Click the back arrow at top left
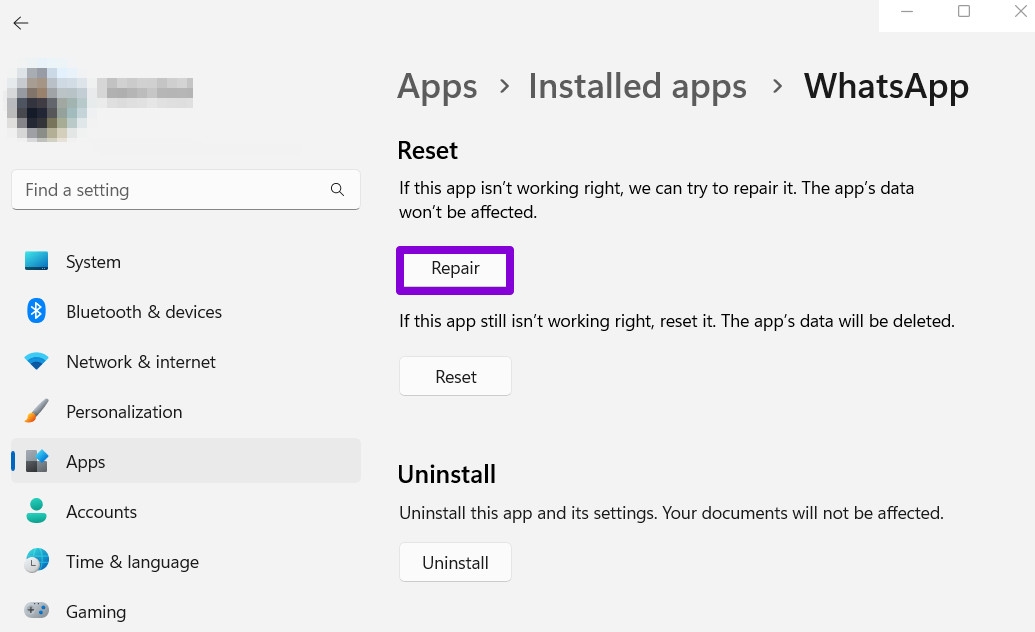1035x632 pixels. click(x=20, y=22)
